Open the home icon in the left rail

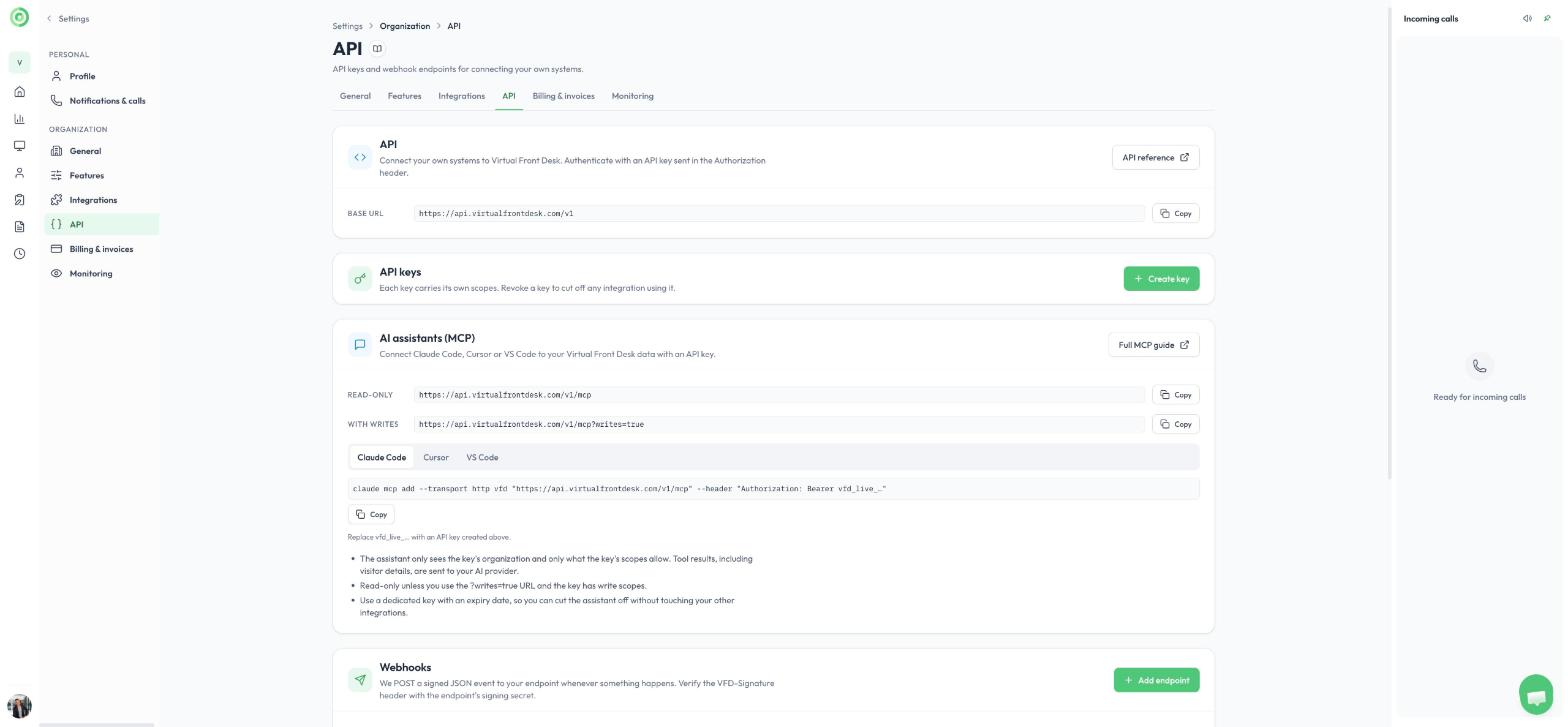[19, 92]
